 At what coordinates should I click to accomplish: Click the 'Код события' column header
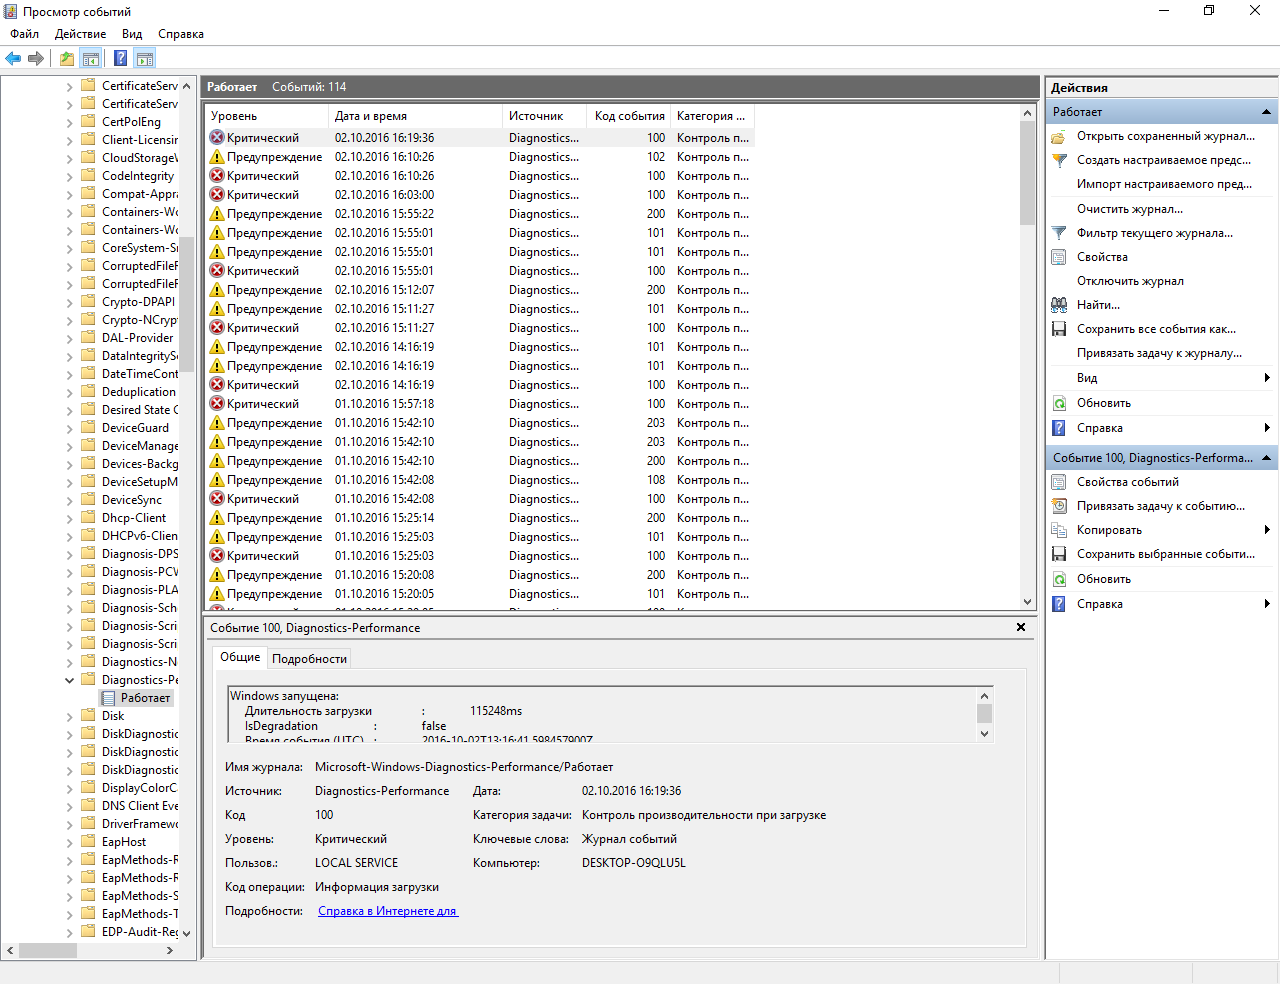629,116
